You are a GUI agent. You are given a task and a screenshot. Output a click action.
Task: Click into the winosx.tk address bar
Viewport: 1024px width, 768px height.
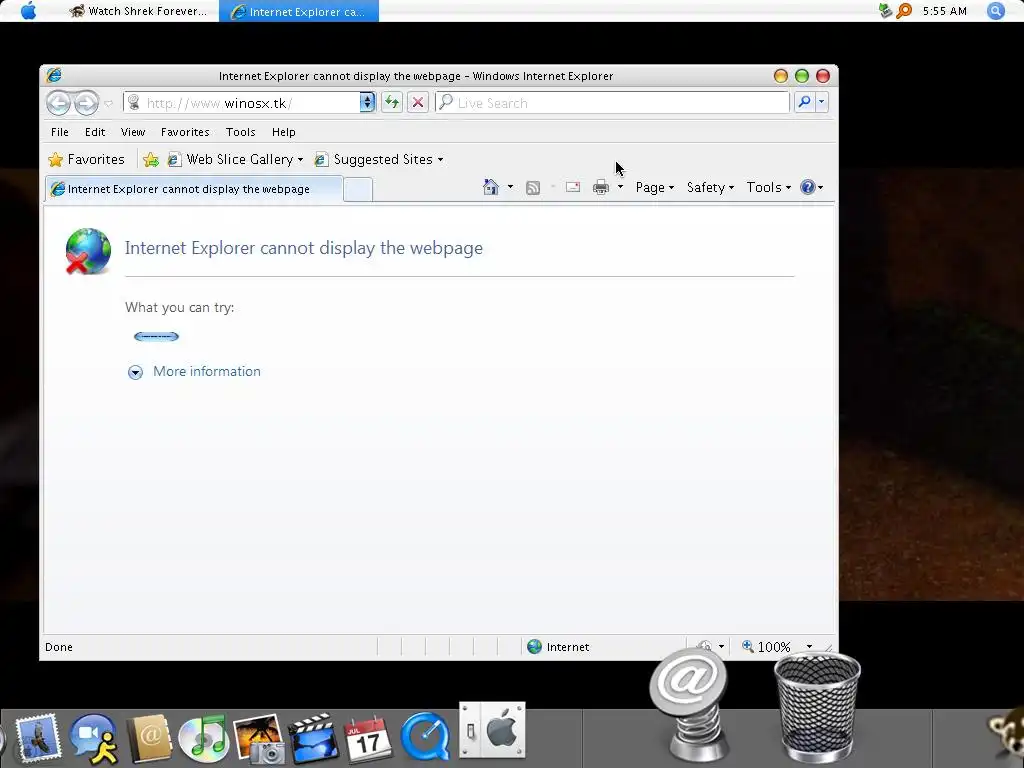click(240, 103)
